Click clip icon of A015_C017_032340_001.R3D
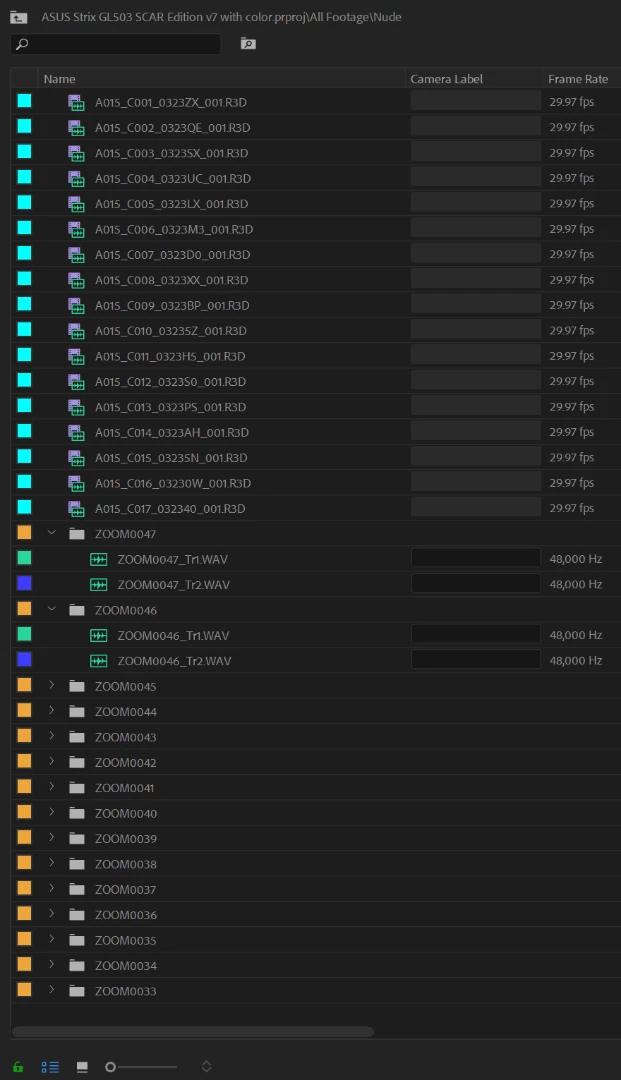 point(76,509)
